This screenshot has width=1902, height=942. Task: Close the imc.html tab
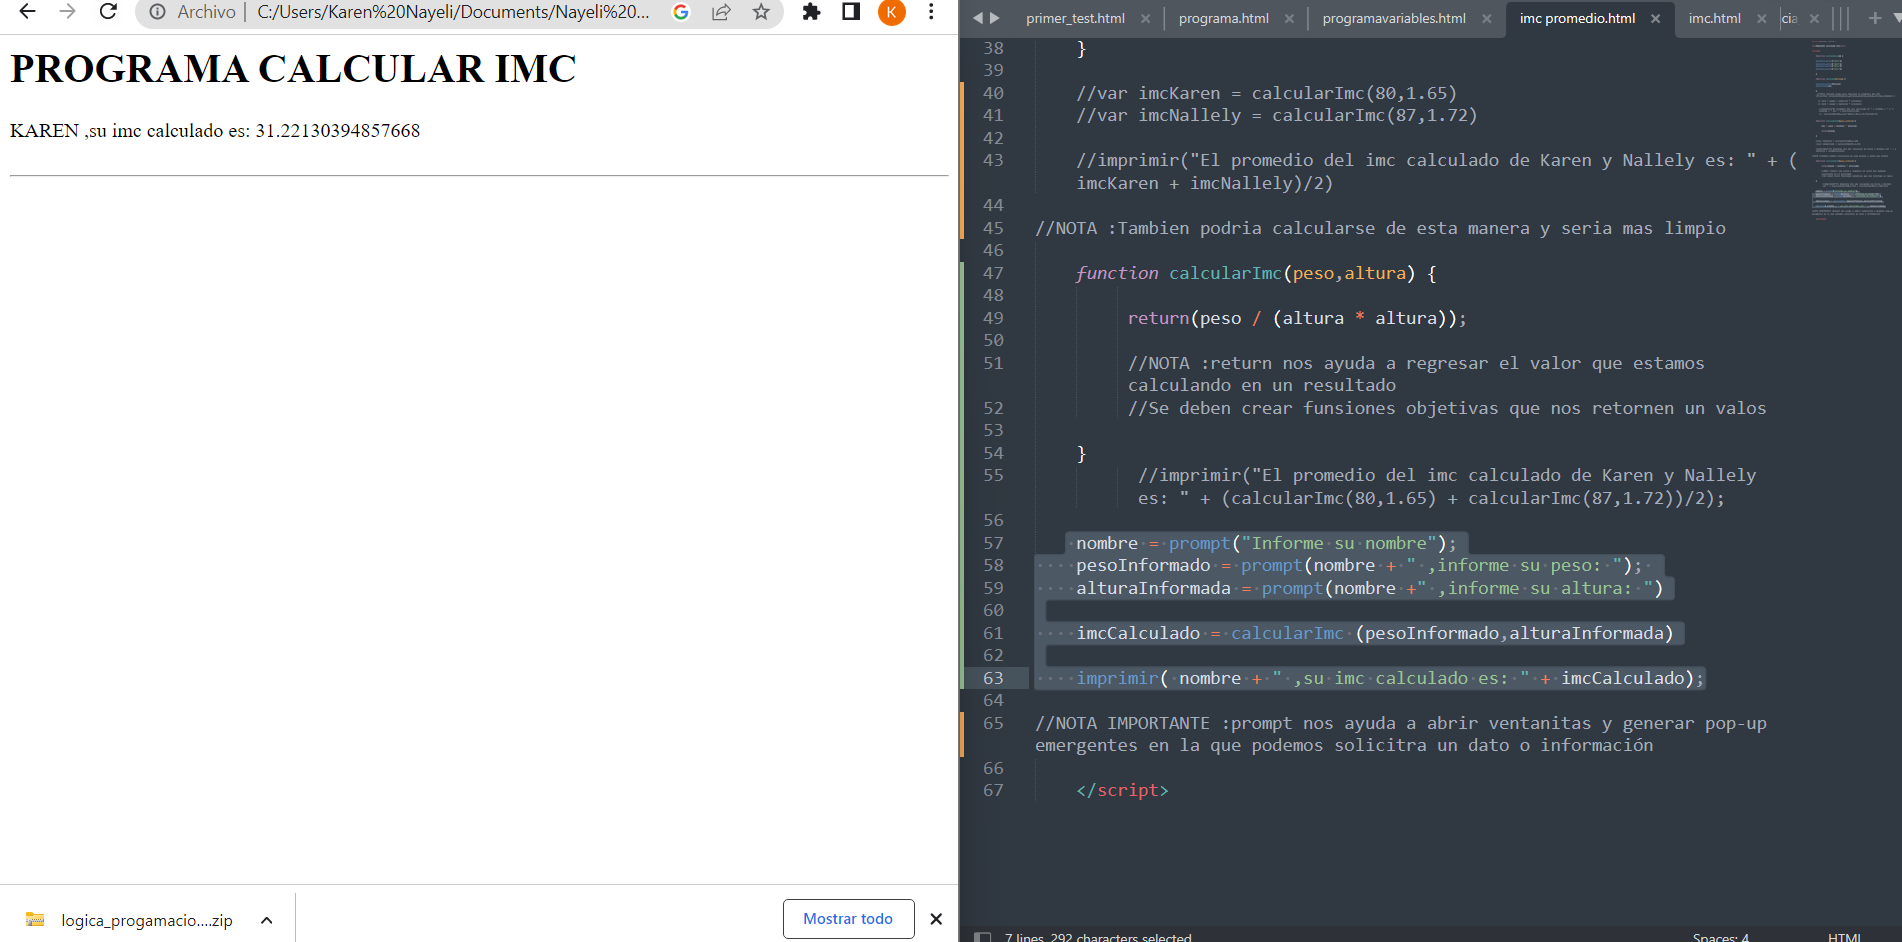coord(1761,18)
